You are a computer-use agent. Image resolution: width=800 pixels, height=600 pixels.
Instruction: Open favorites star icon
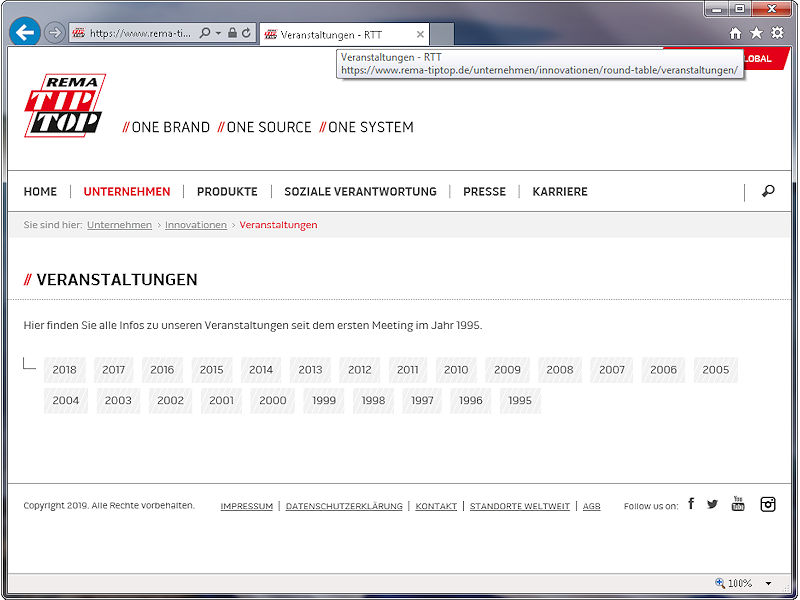(756, 33)
